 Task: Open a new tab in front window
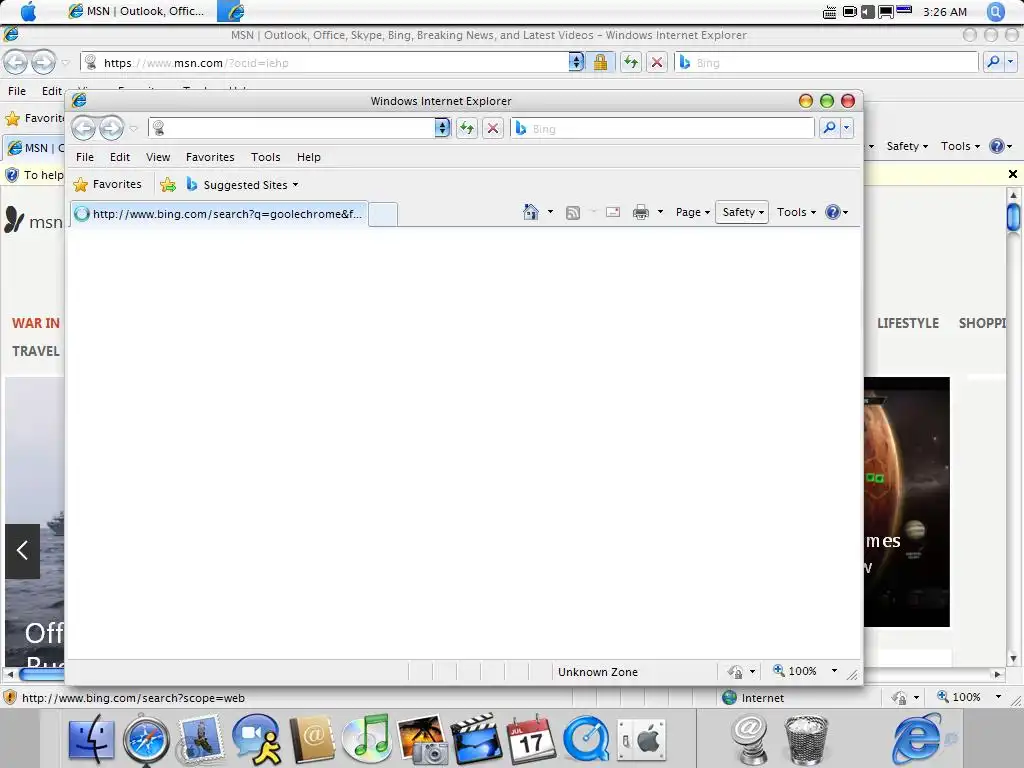click(x=383, y=214)
